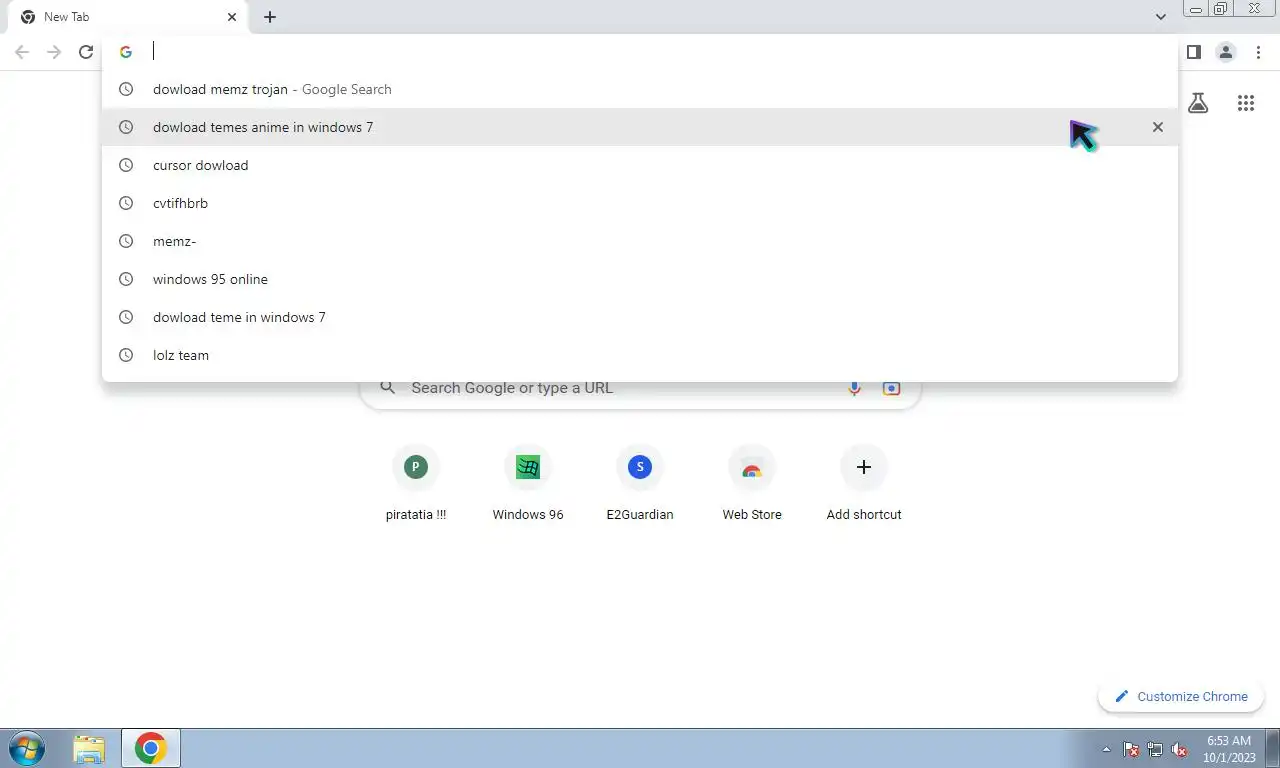Click the history icon beside 'memz-'

click(x=126, y=241)
